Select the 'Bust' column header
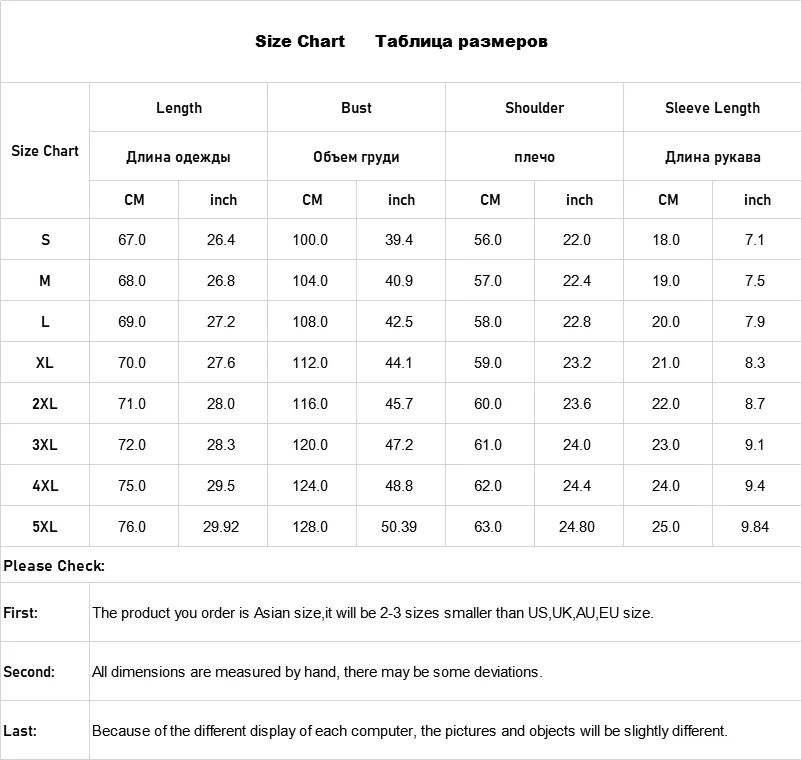 coord(356,108)
